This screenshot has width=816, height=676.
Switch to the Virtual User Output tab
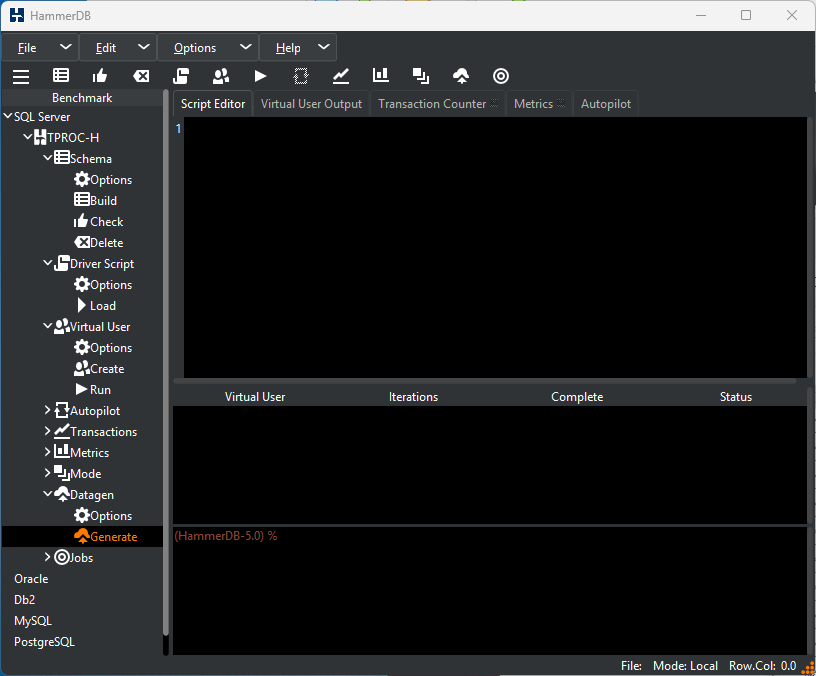tap(311, 104)
